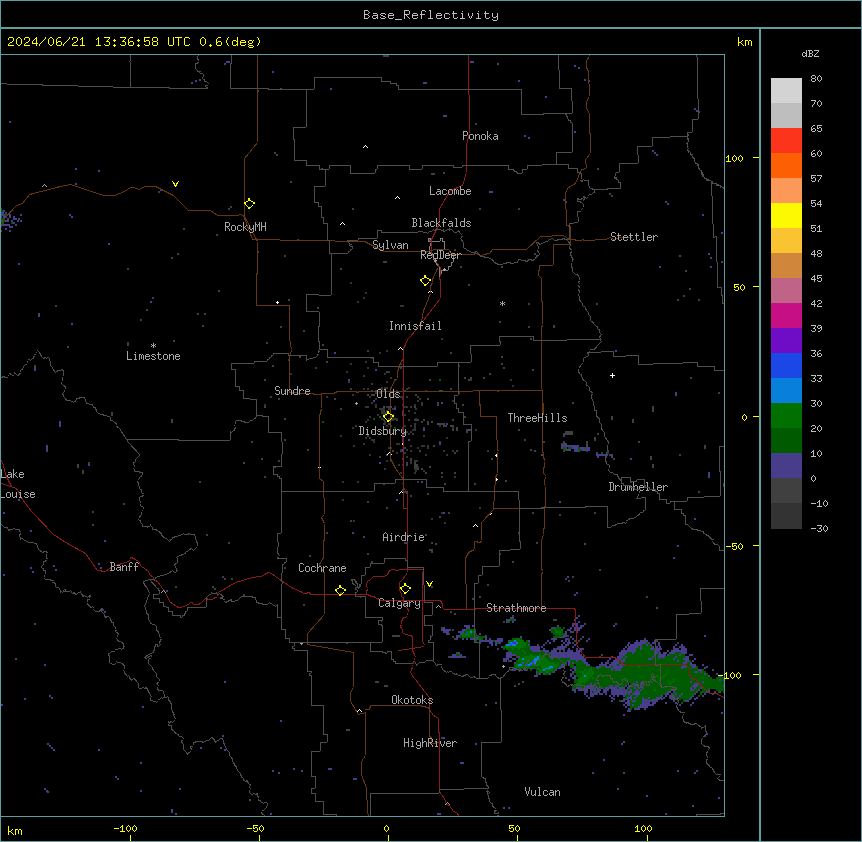Screen dimensions: 862x842
Task: Click the ThreeHills label
Action: (537, 418)
